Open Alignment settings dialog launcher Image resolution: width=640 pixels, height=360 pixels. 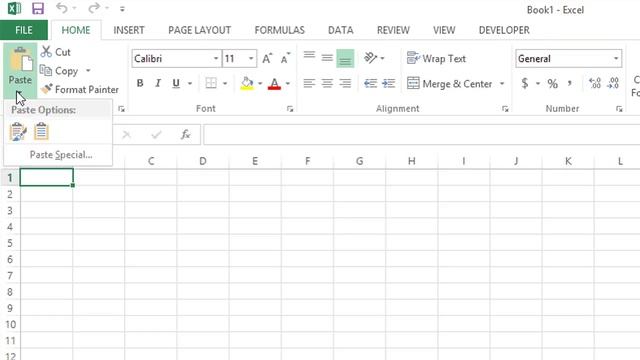[x=505, y=109]
